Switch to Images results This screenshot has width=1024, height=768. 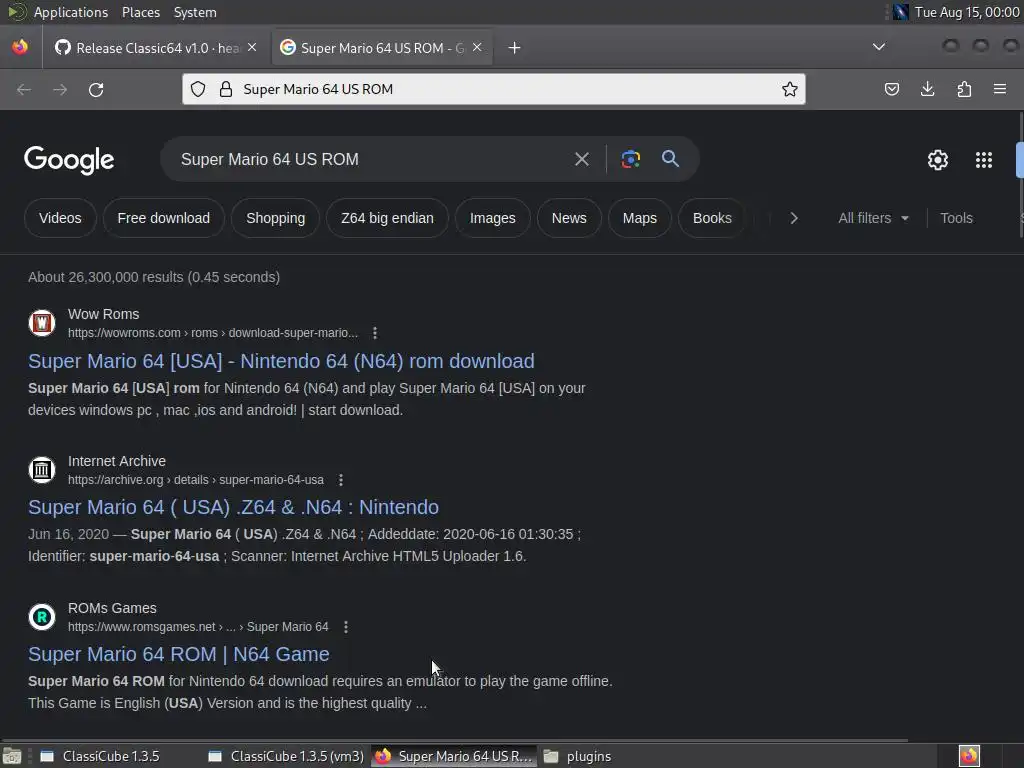(492, 218)
